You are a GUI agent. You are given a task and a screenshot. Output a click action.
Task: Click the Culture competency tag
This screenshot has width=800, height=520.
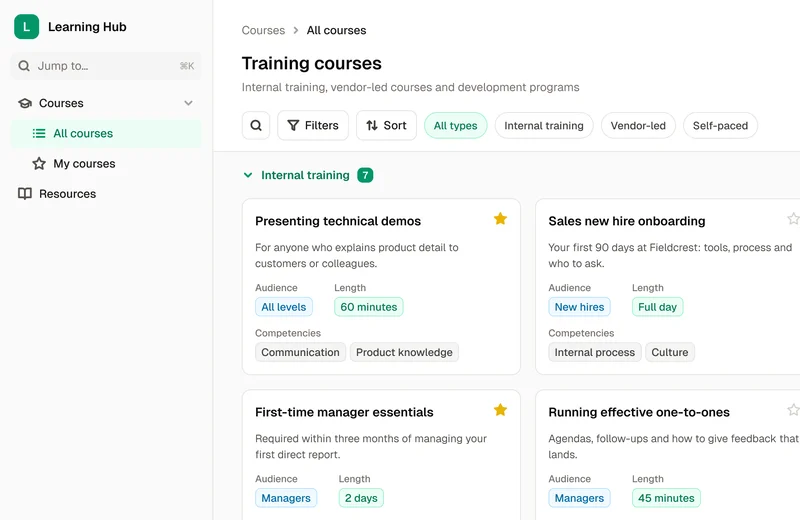[669, 352]
